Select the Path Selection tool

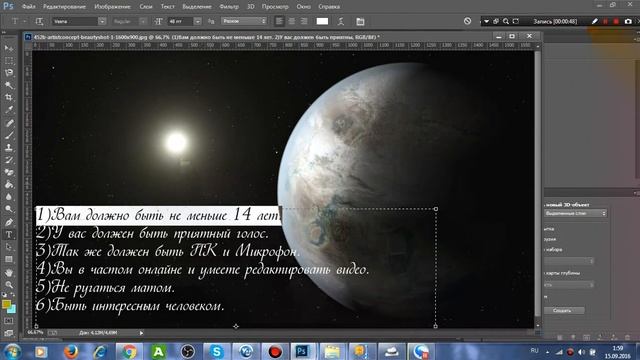[9, 247]
